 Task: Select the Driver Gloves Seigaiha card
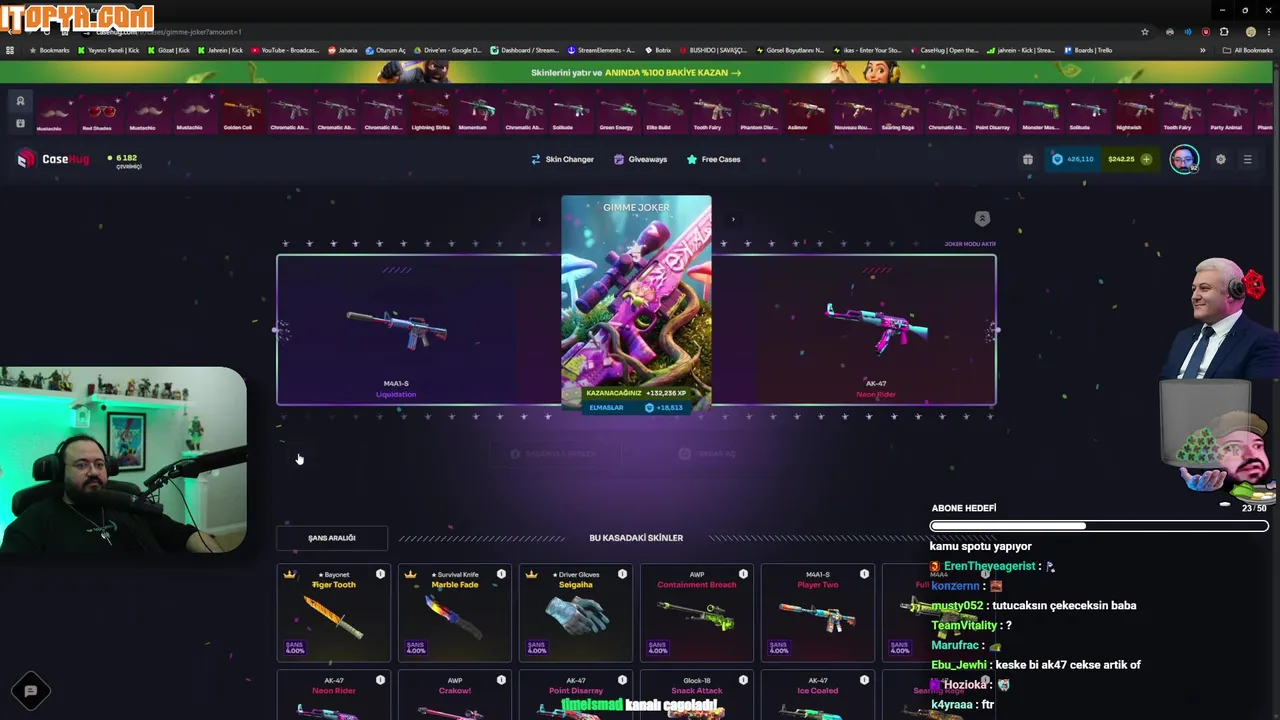tap(576, 613)
